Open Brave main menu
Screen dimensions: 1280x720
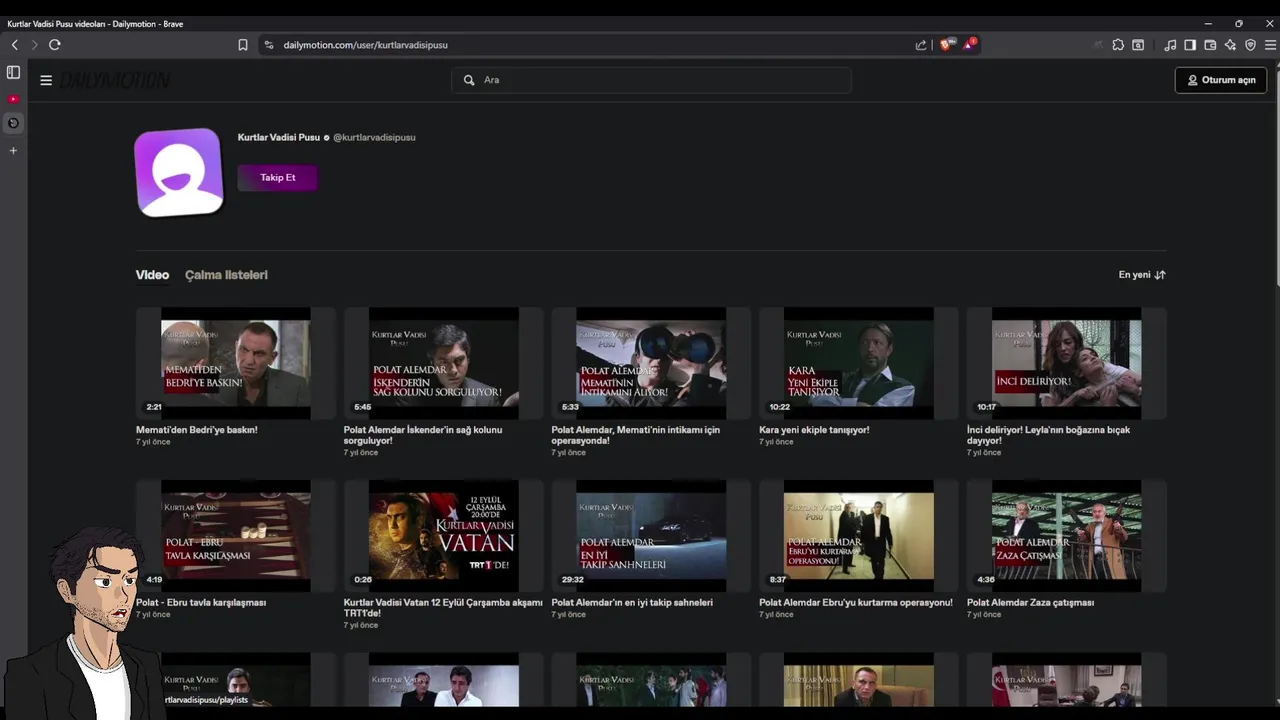click(1270, 45)
